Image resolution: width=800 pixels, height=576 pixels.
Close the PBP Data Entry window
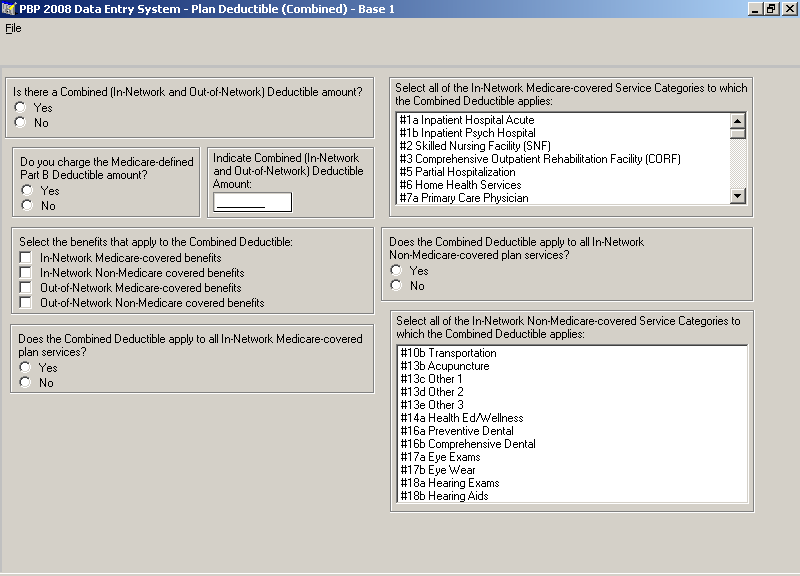point(788,9)
